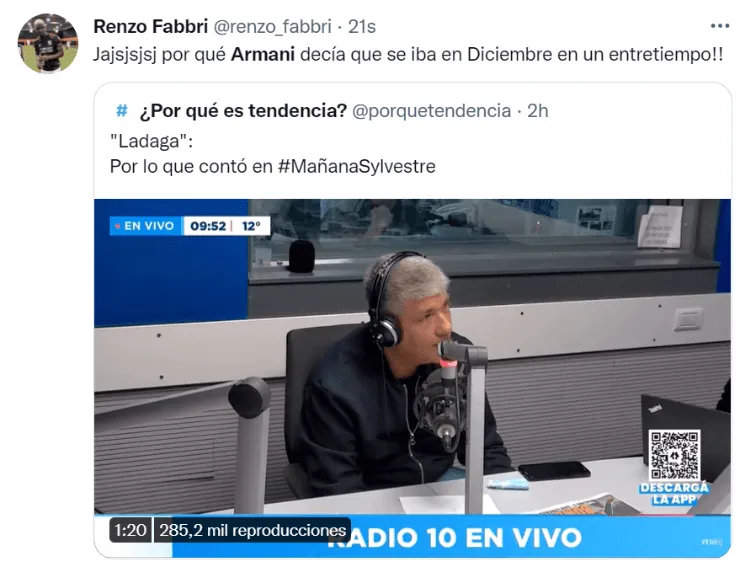
Task: Click the hashtag icon beside ¿Por qué es tendencia?
Action: click(122, 111)
